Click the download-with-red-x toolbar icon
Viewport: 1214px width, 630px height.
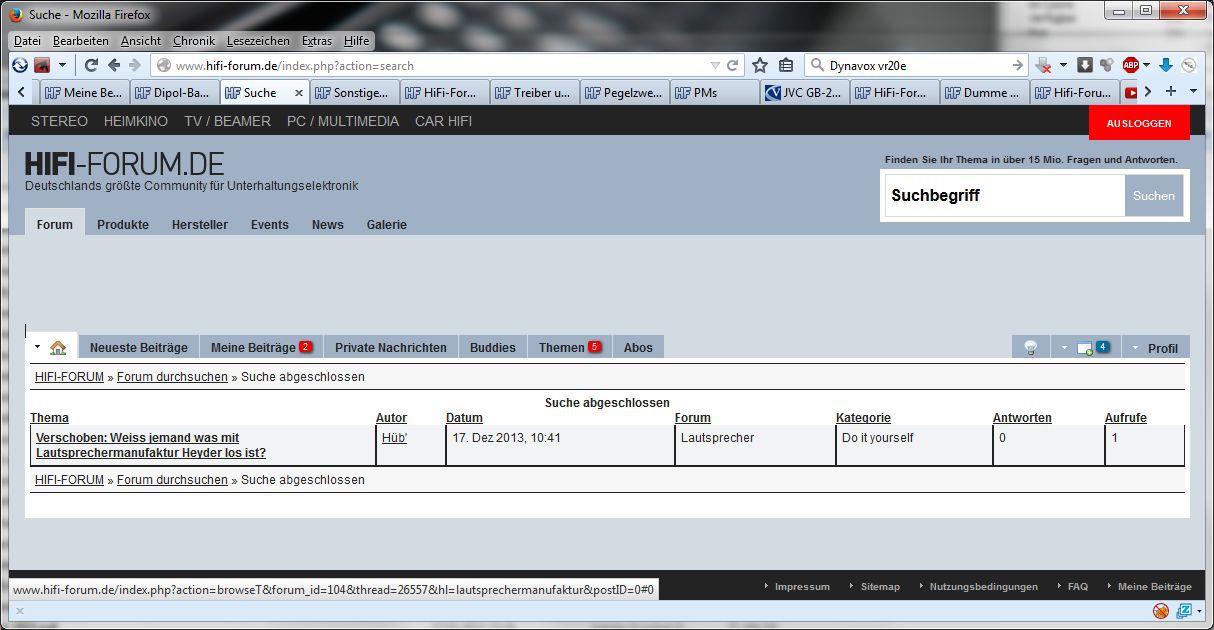(1044, 65)
